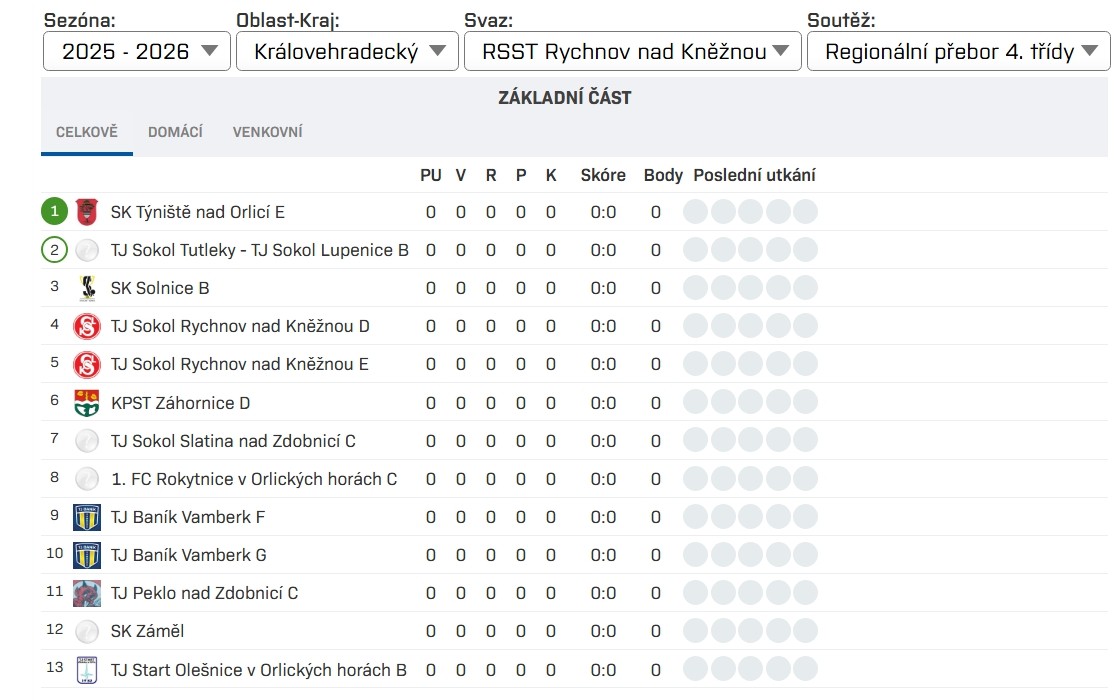The height and width of the screenshot is (700, 1120).
Task: Open the Svaz RSST Rychnov dropdown
Action: click(x=632, y=52)
